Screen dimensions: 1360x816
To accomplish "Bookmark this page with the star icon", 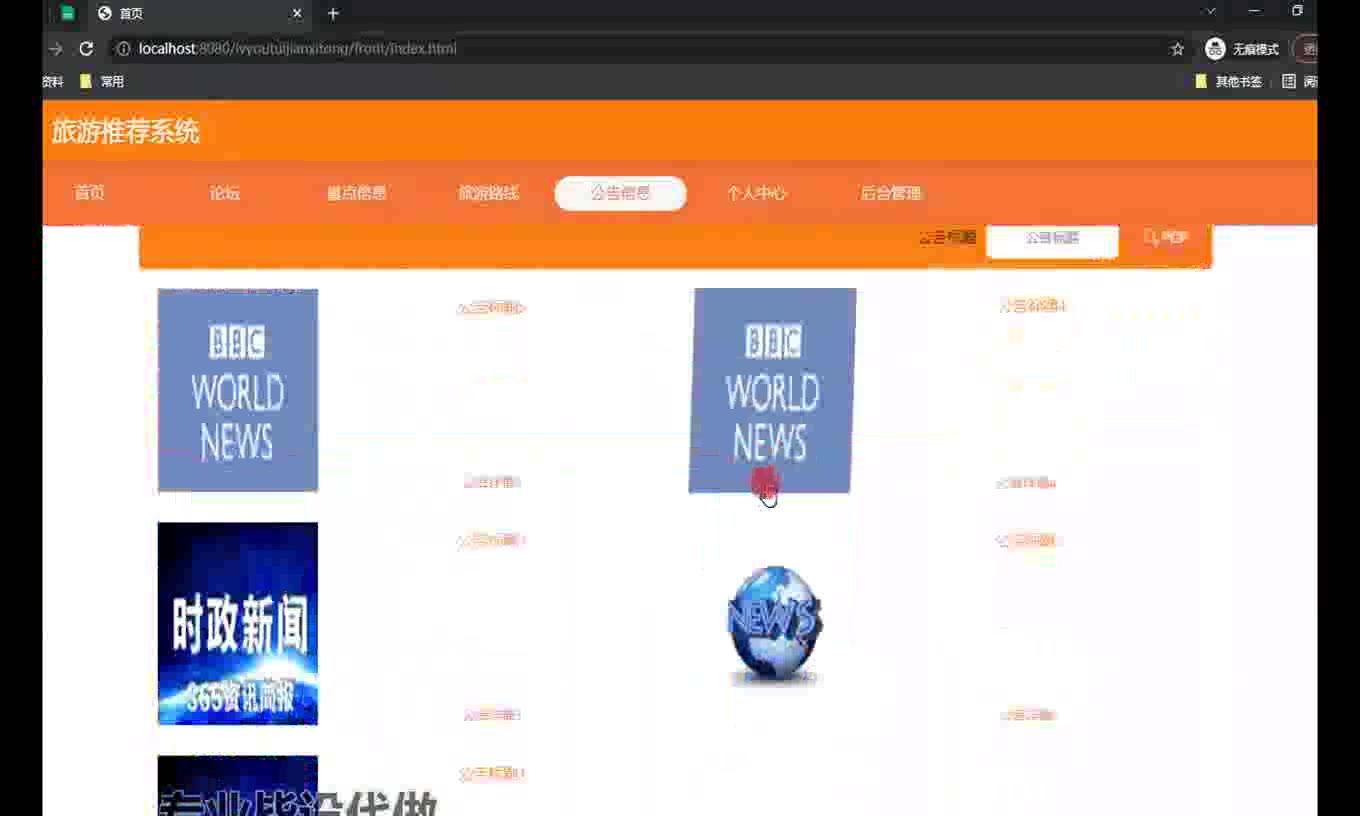I will (x=1177, y=49).
